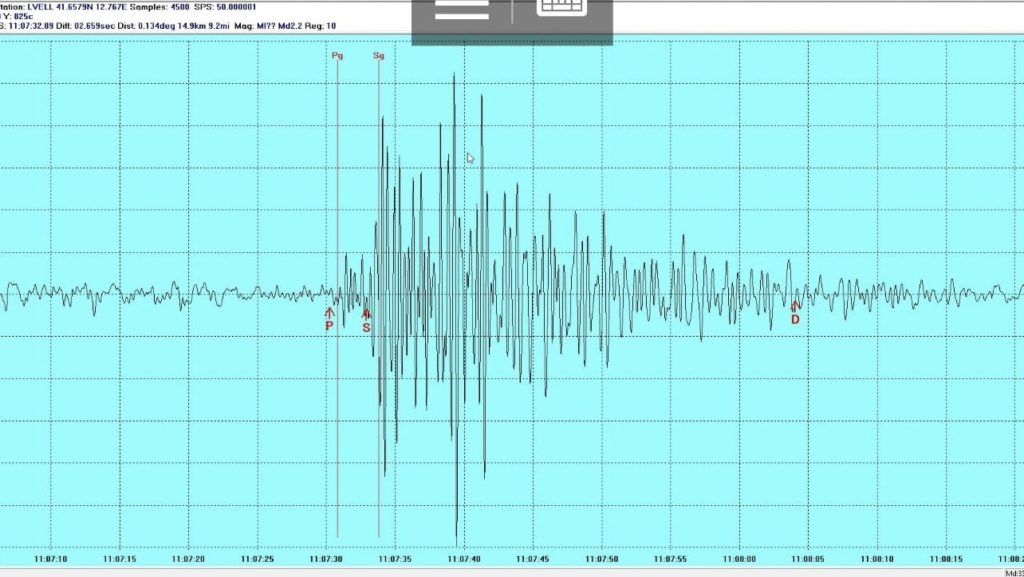Click the 11:07:10 time axis label
Screen dimensions: 1024x577
pyautogui.click(x=50, y=559)
